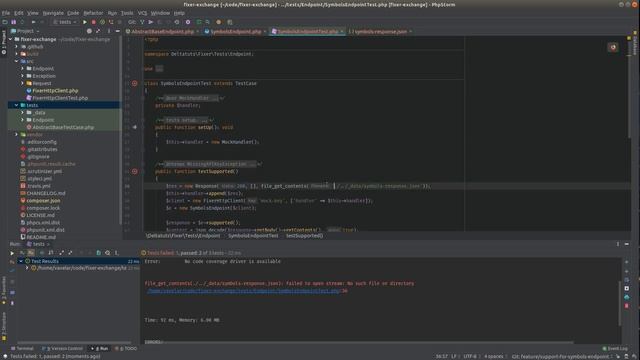Open the Navigate menu
The image size is (640, 360).
click(53, 13)
